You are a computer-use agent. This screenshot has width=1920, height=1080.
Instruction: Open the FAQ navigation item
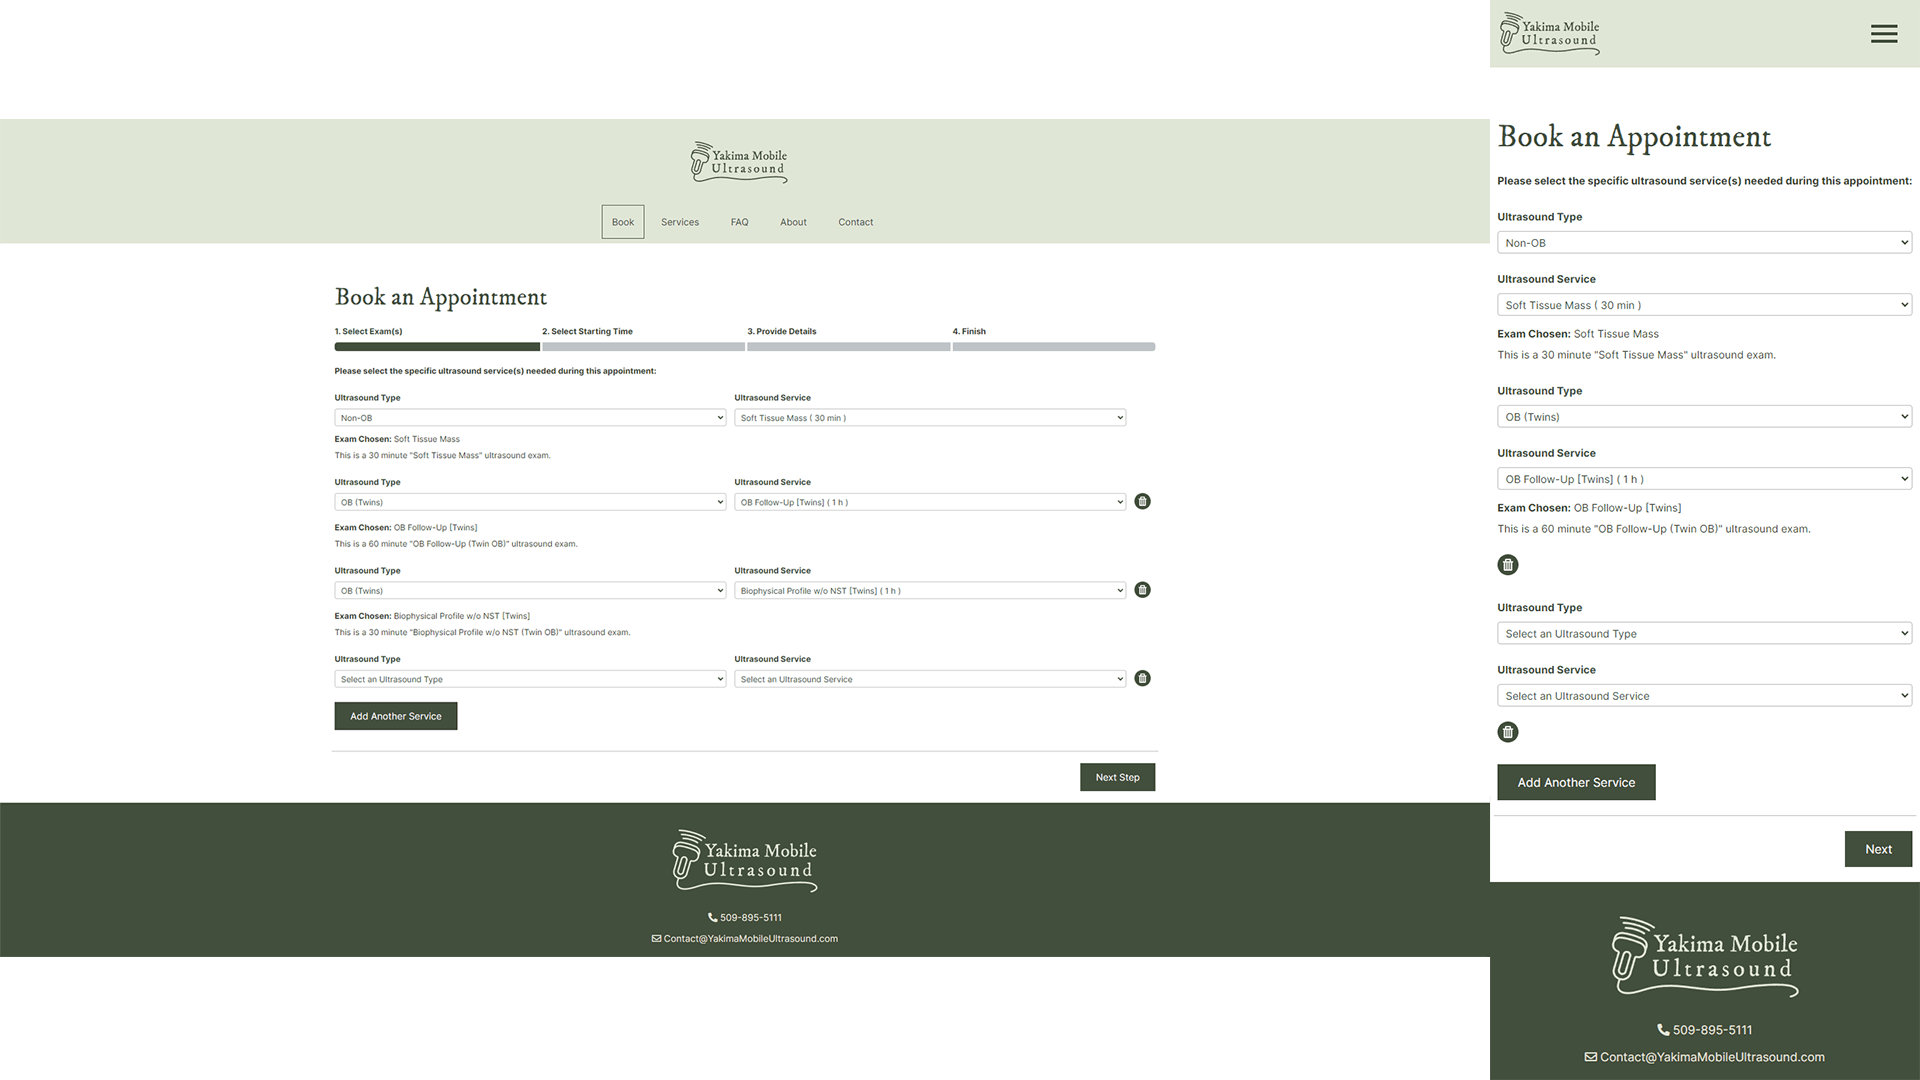[x=739, y=222]
